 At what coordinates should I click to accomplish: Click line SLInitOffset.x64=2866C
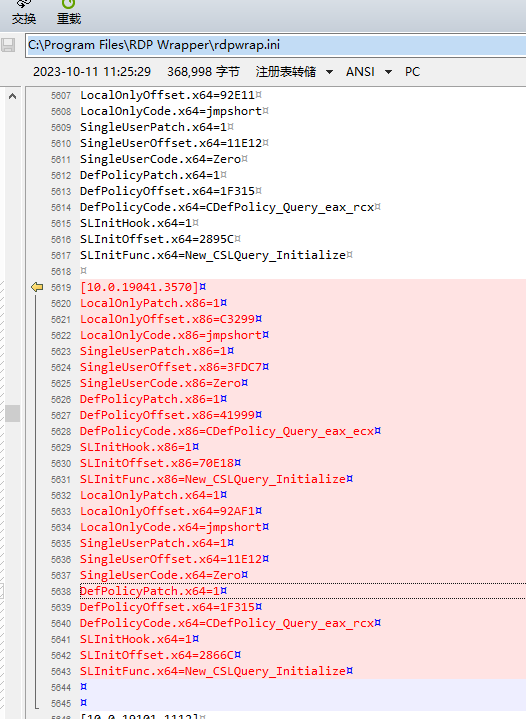pos(157,655)
